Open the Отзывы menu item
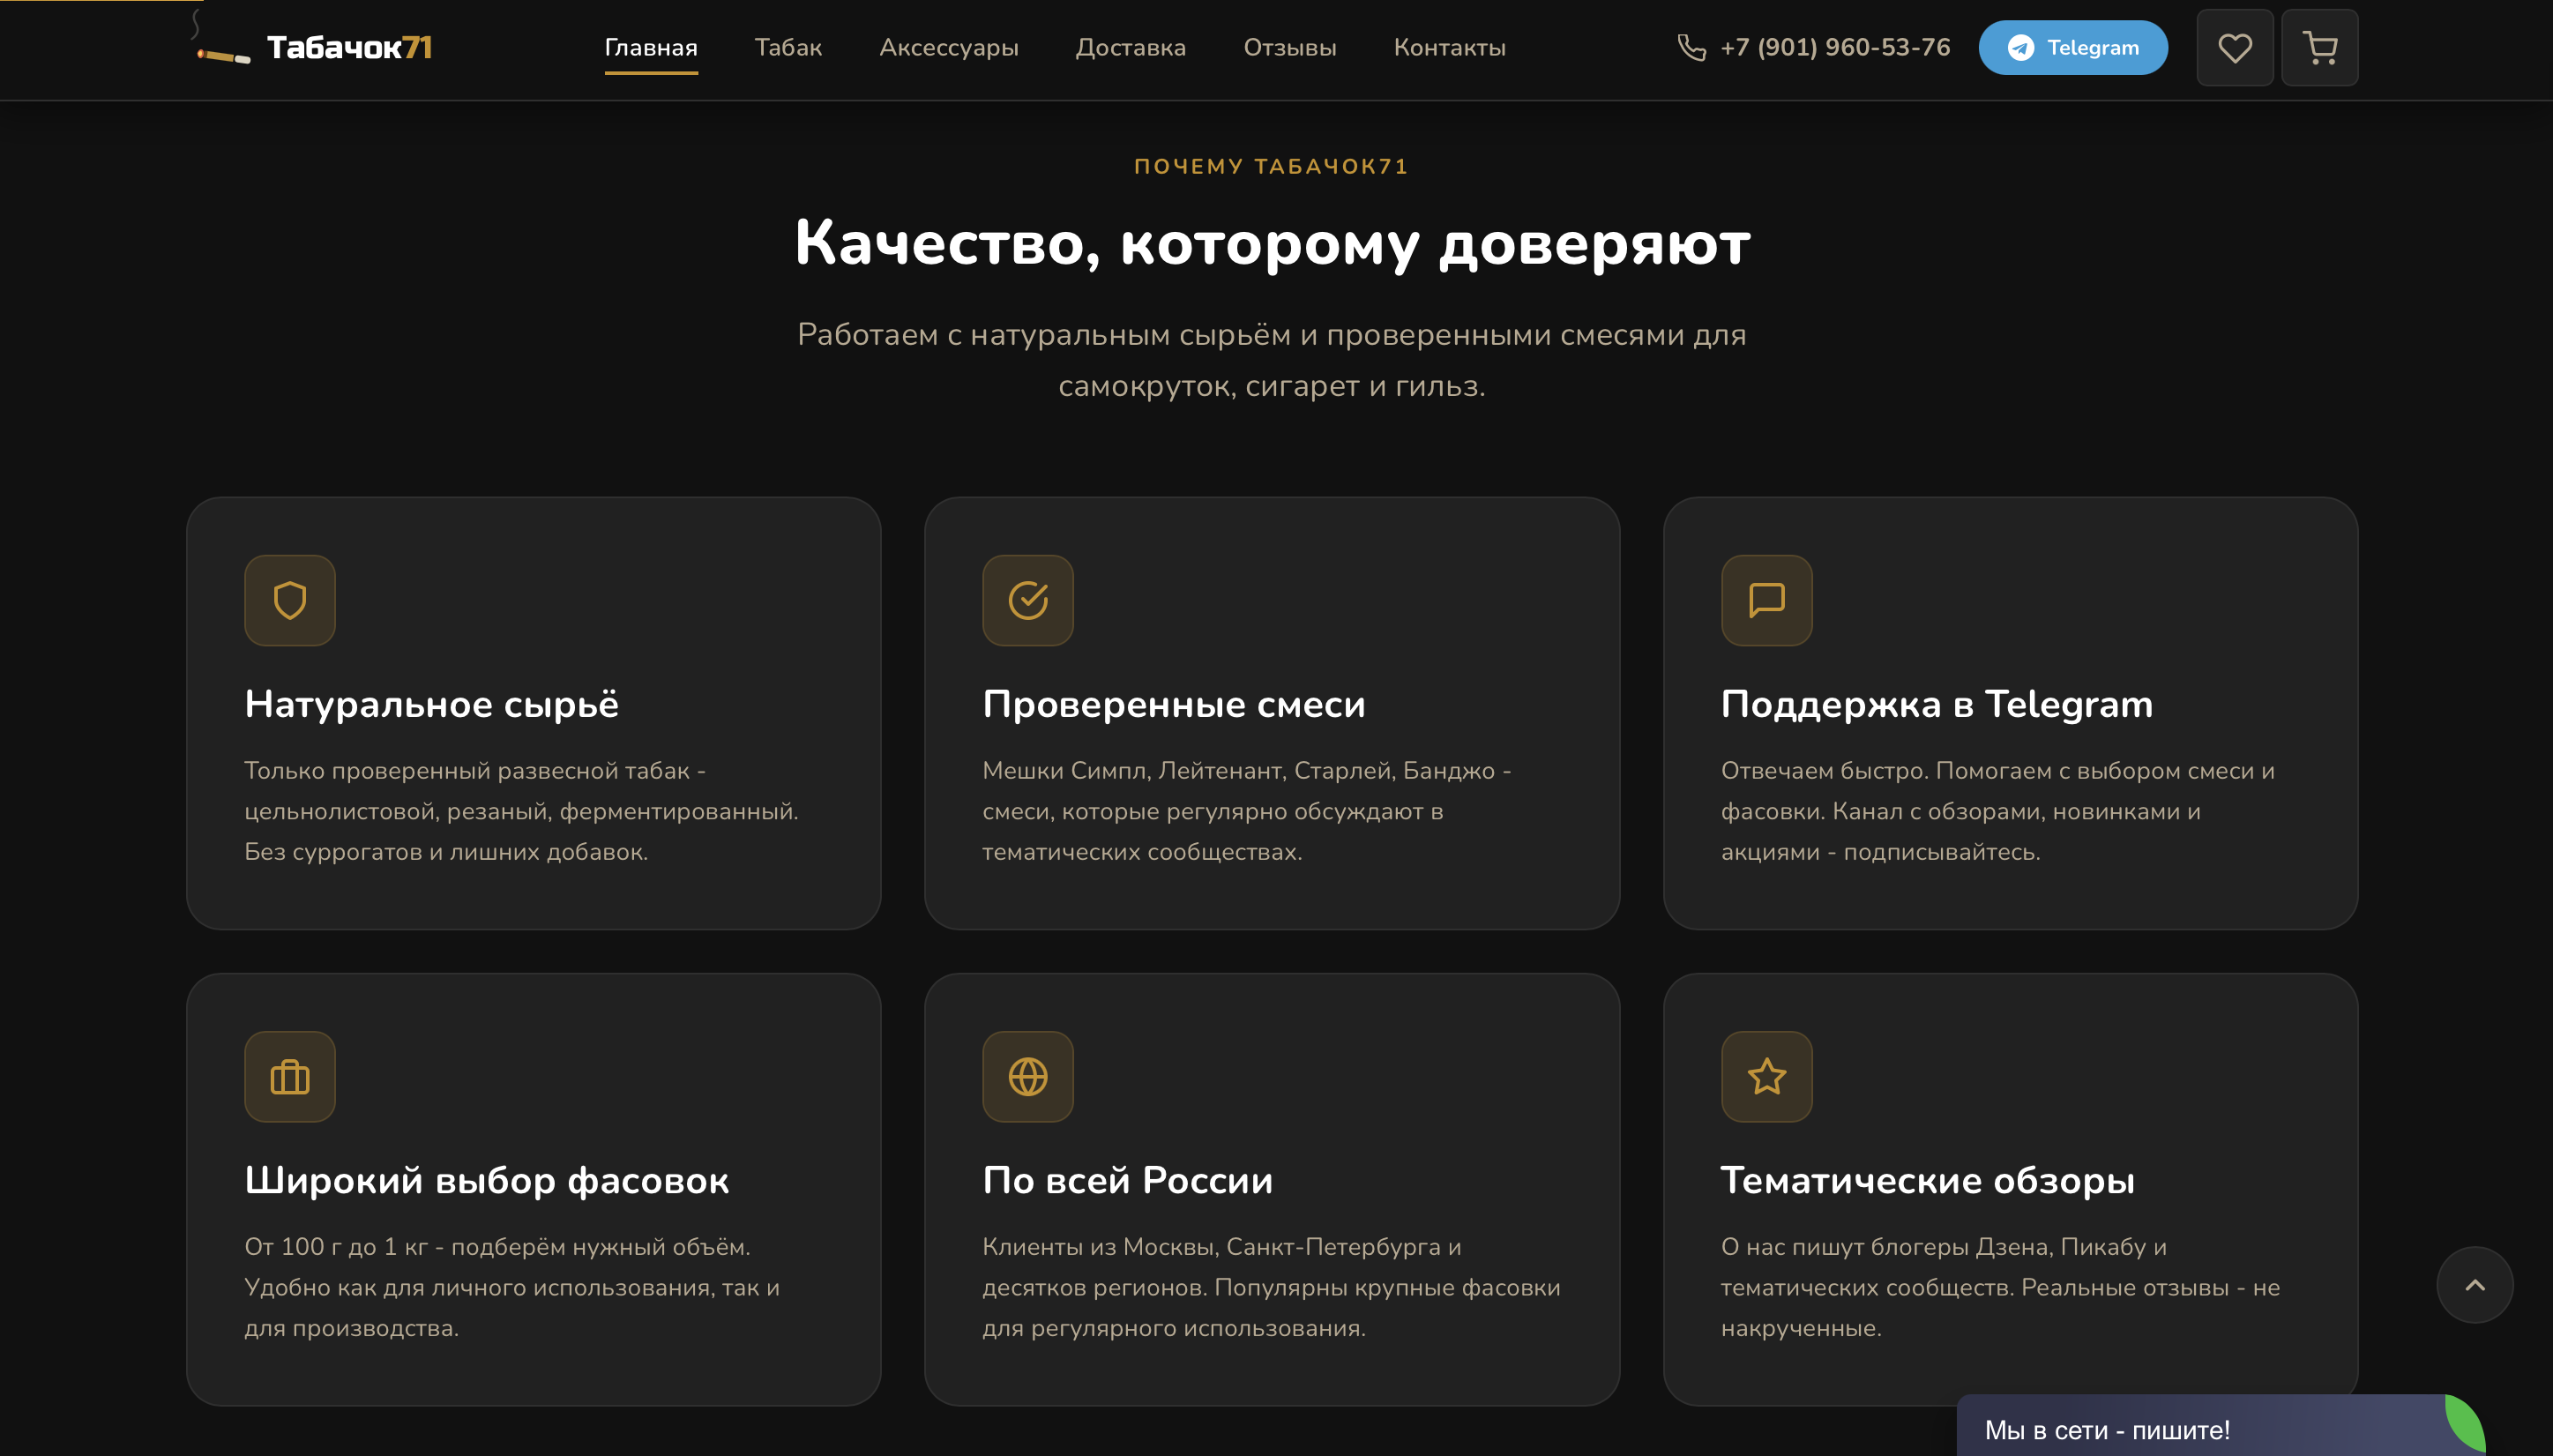The width and height of the screenshot is (2553, 1456). coord(1289,48)
